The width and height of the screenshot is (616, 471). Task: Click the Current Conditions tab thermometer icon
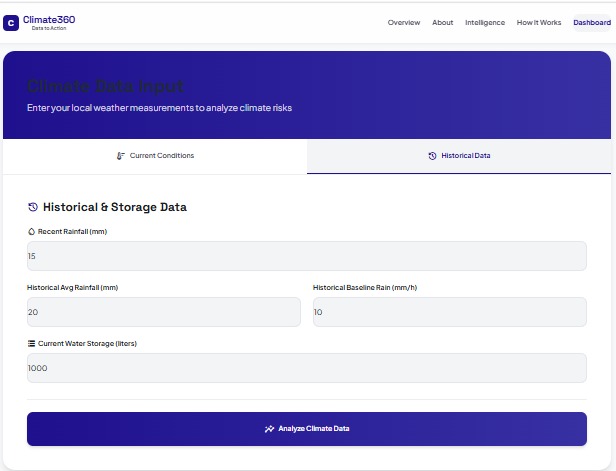121,156
